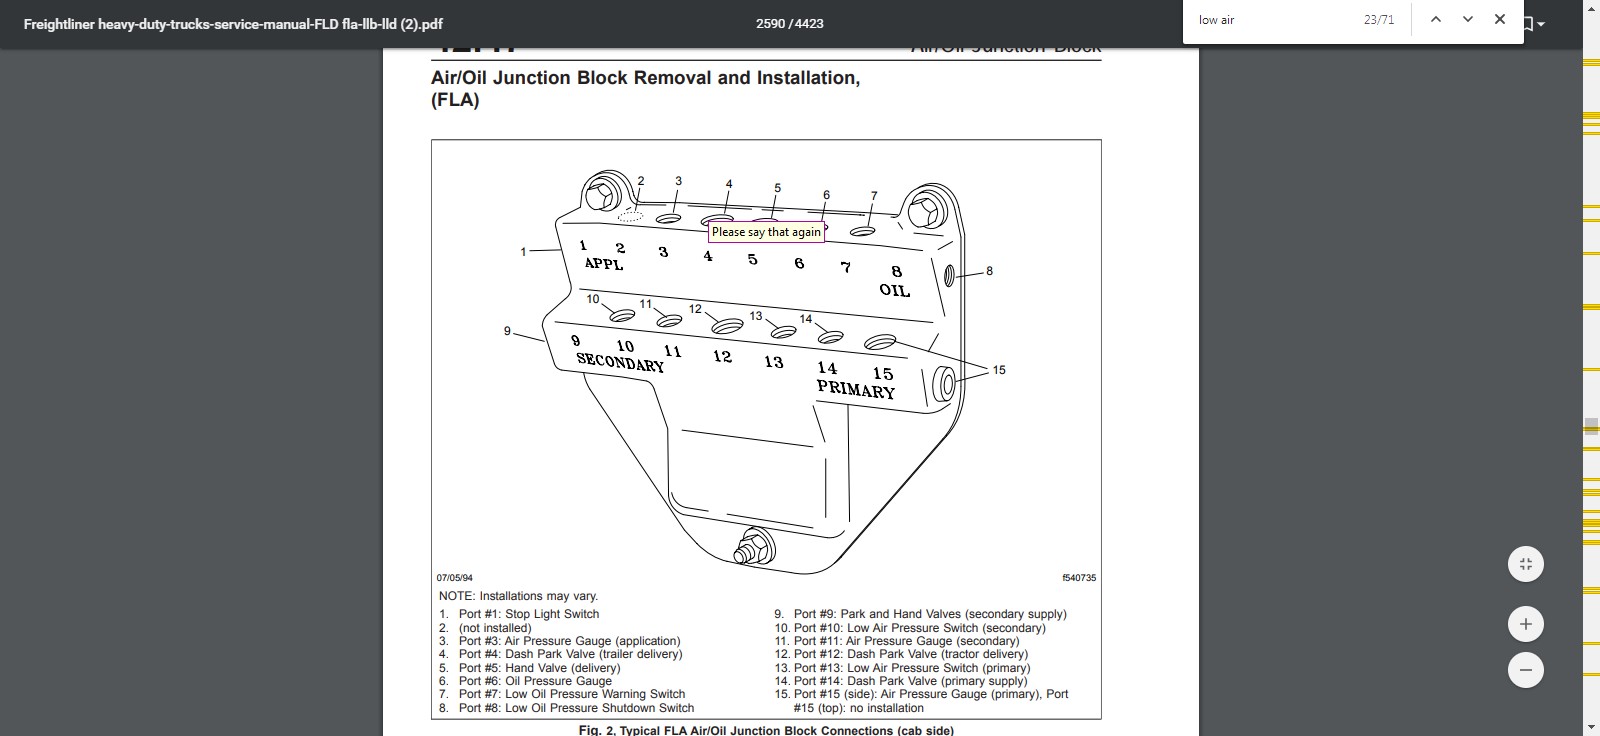This screenshot has width=1600, height=736.
Task: Click 'Port #8: Low Oil Pressure Shutdown Switch'
Action: (x=576, y=708)
